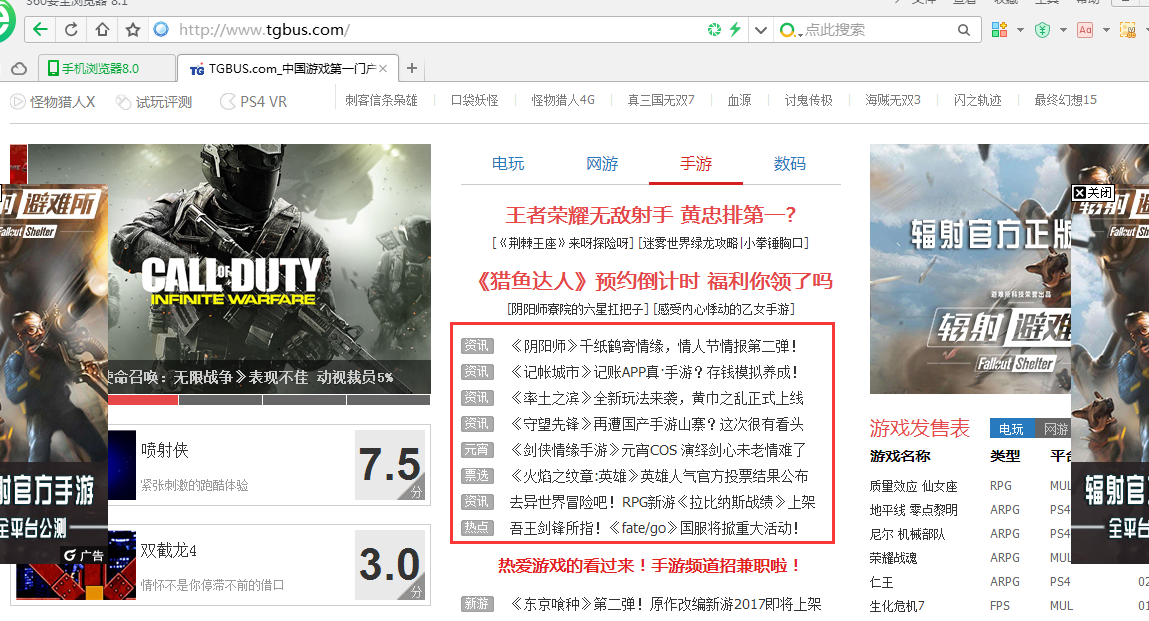Image resolution: width=1149 pixels, height=621 pixels.
Task: Close the right floating ad via 关闭
Action: [1093, 192]
